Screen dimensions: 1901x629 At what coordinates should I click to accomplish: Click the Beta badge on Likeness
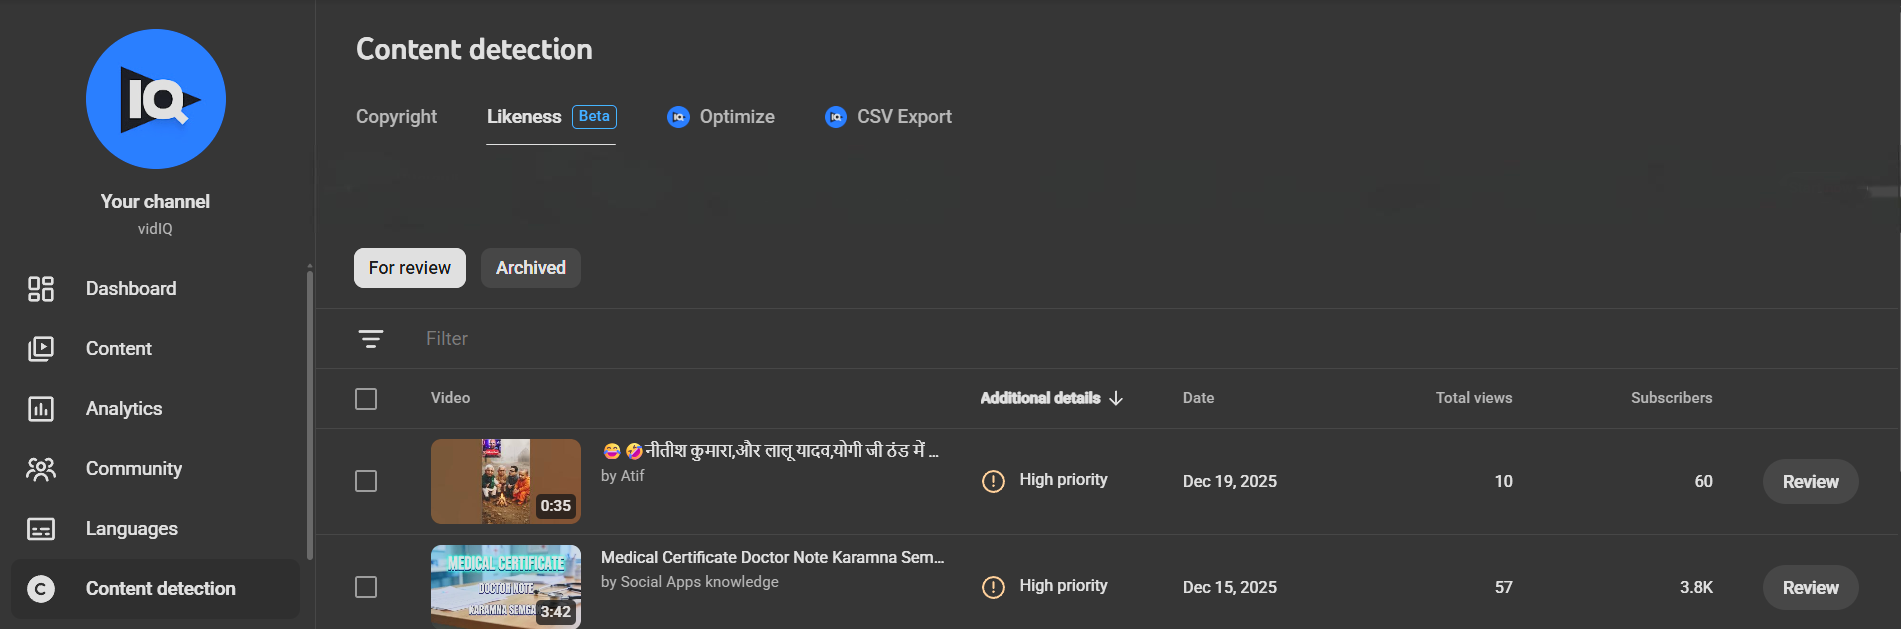594,117
